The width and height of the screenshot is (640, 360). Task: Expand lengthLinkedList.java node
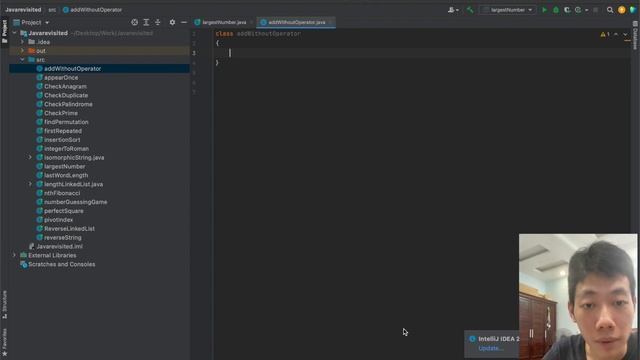click(x=30, y=184)
